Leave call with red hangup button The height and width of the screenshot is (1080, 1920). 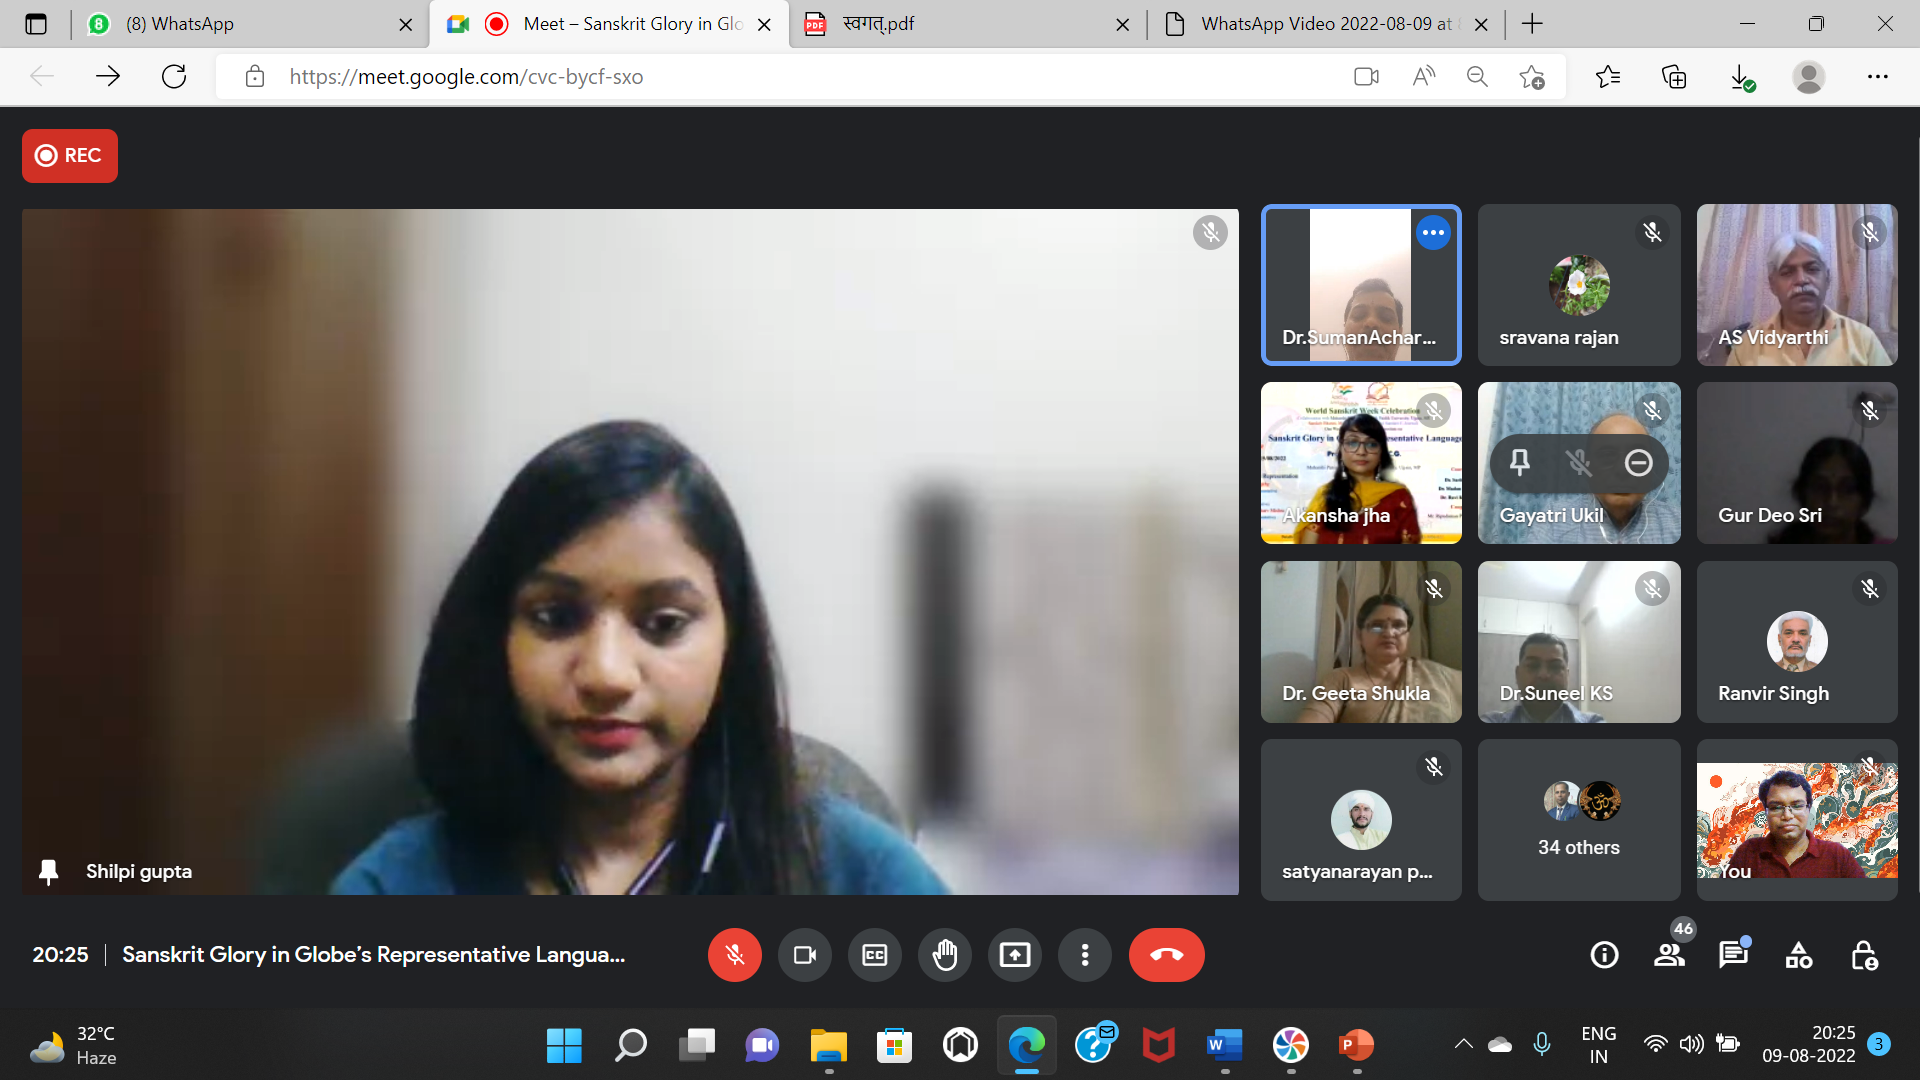point(1166,955)
